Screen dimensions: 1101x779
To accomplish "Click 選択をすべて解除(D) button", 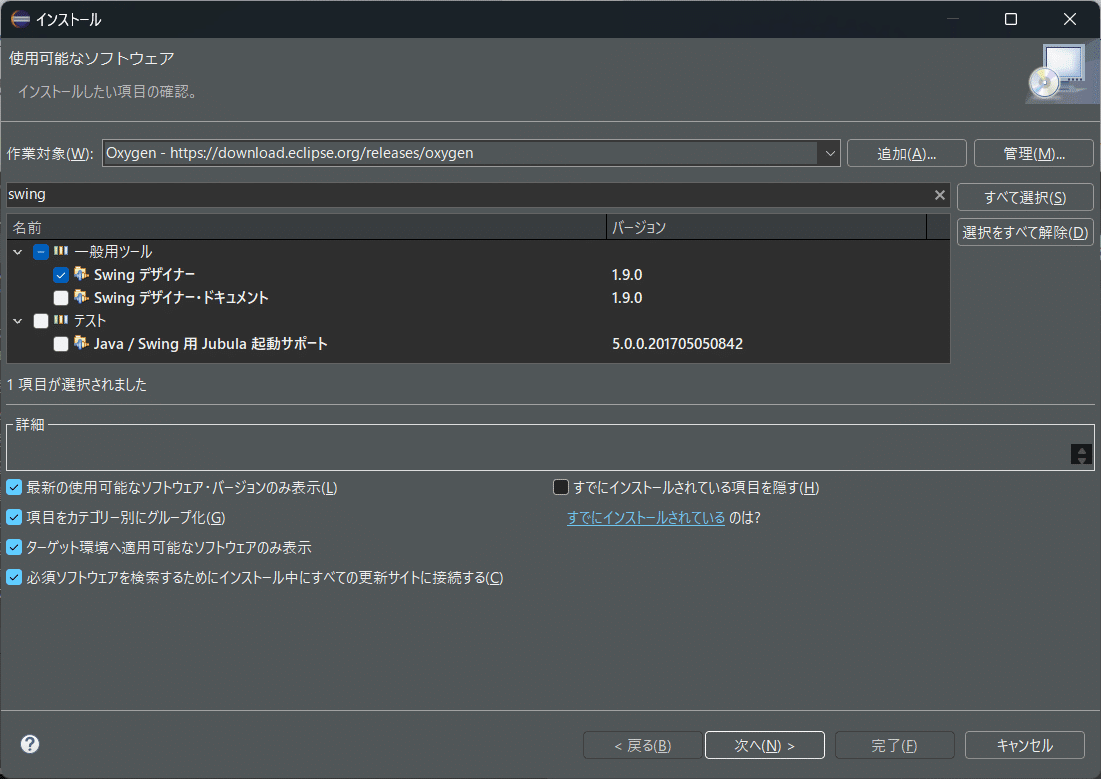I will 1025,233.
